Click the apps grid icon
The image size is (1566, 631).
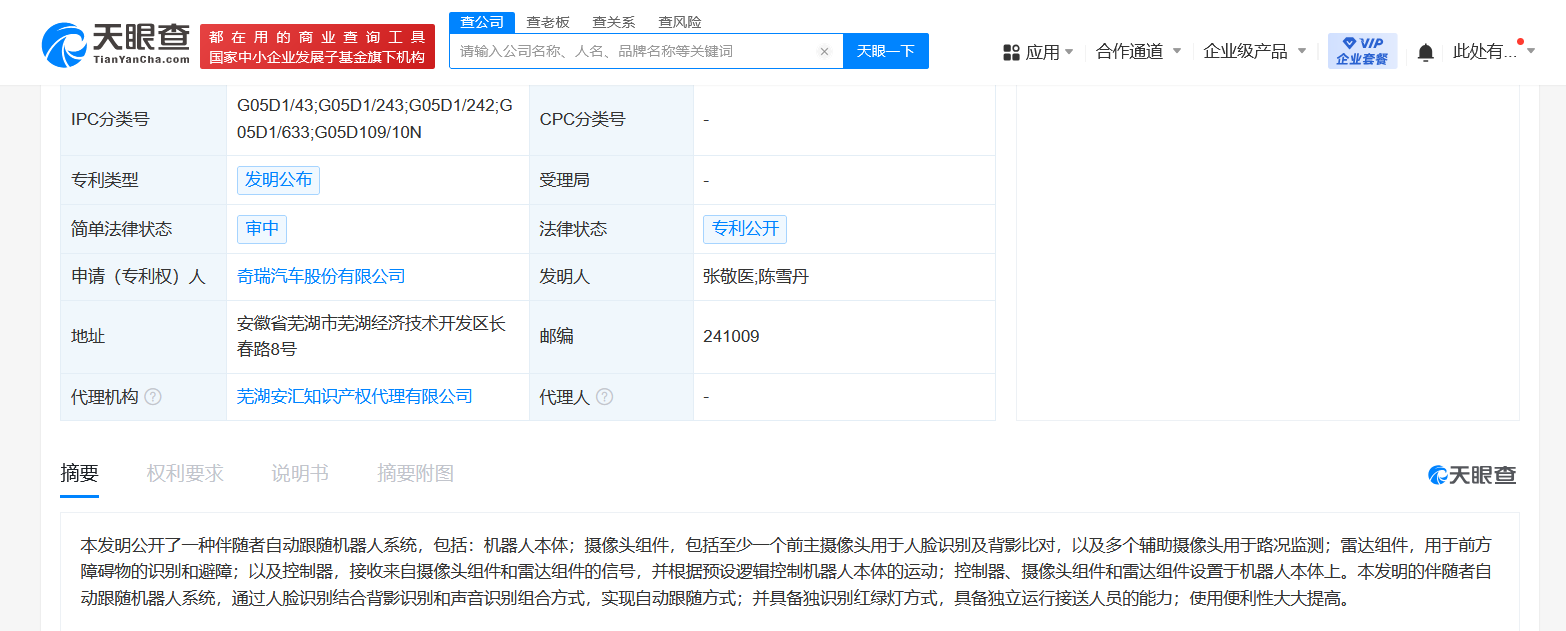coord(1010,52)
